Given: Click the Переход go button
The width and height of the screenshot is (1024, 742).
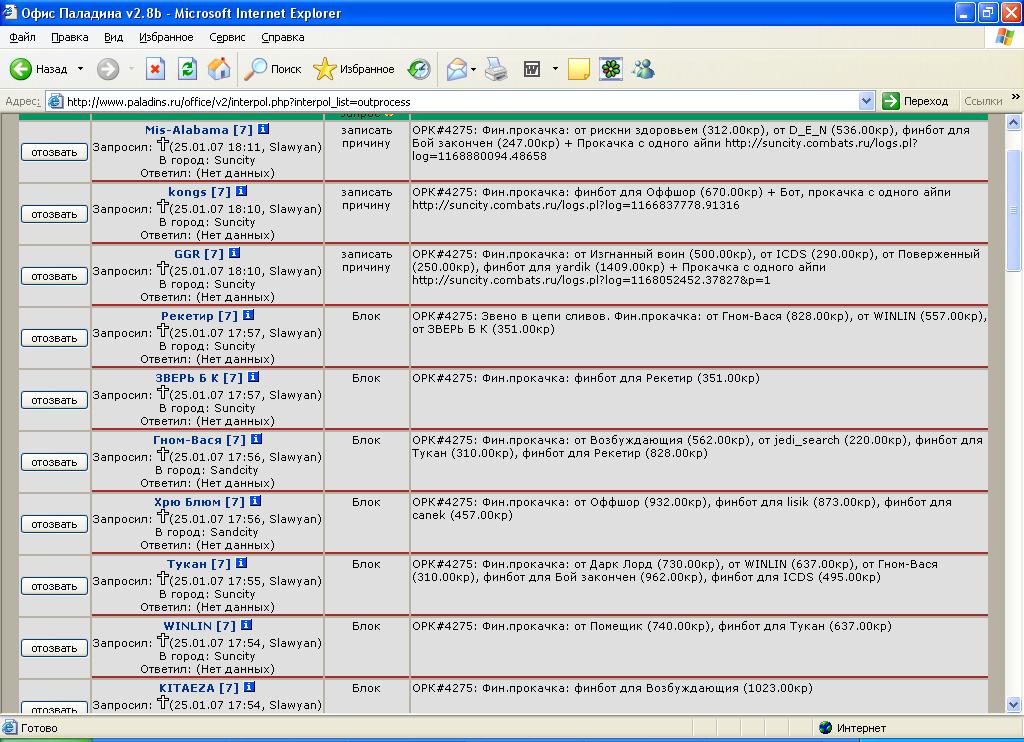Looking at the screenshot, I should coord(915,101).
